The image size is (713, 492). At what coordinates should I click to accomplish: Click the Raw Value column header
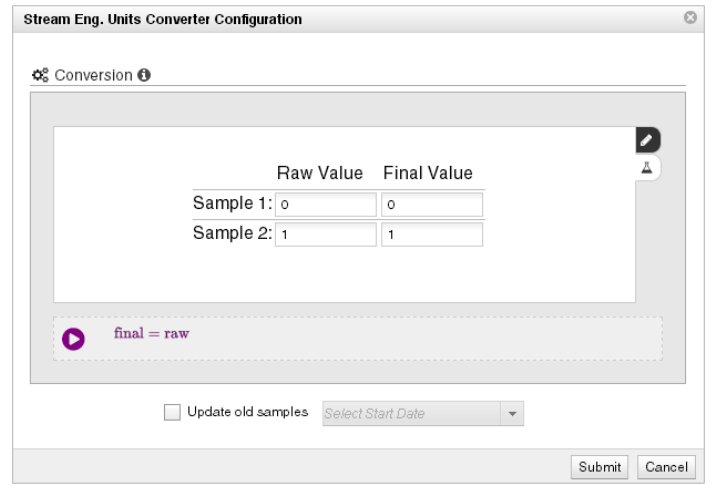coord(320,173)
